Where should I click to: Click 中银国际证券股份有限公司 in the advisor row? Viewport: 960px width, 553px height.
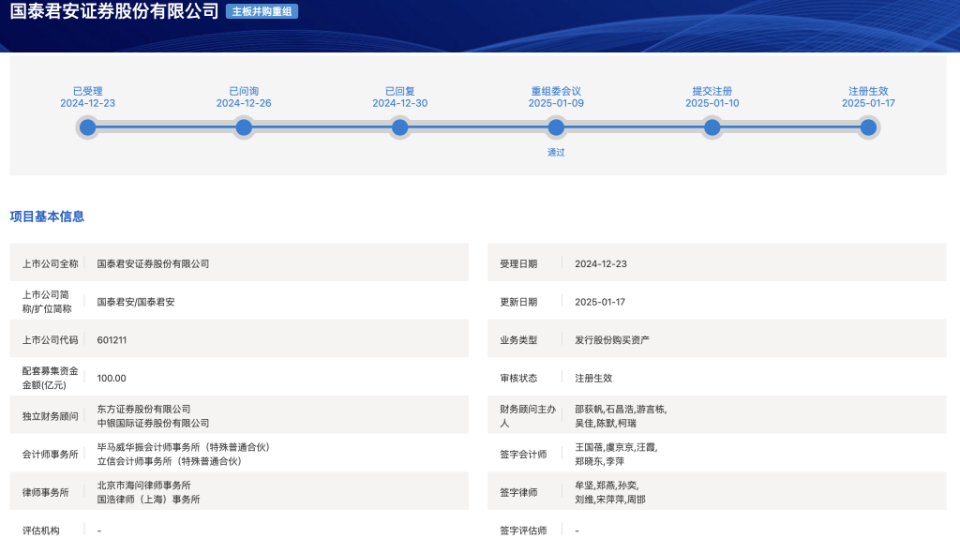click(153, 423)
